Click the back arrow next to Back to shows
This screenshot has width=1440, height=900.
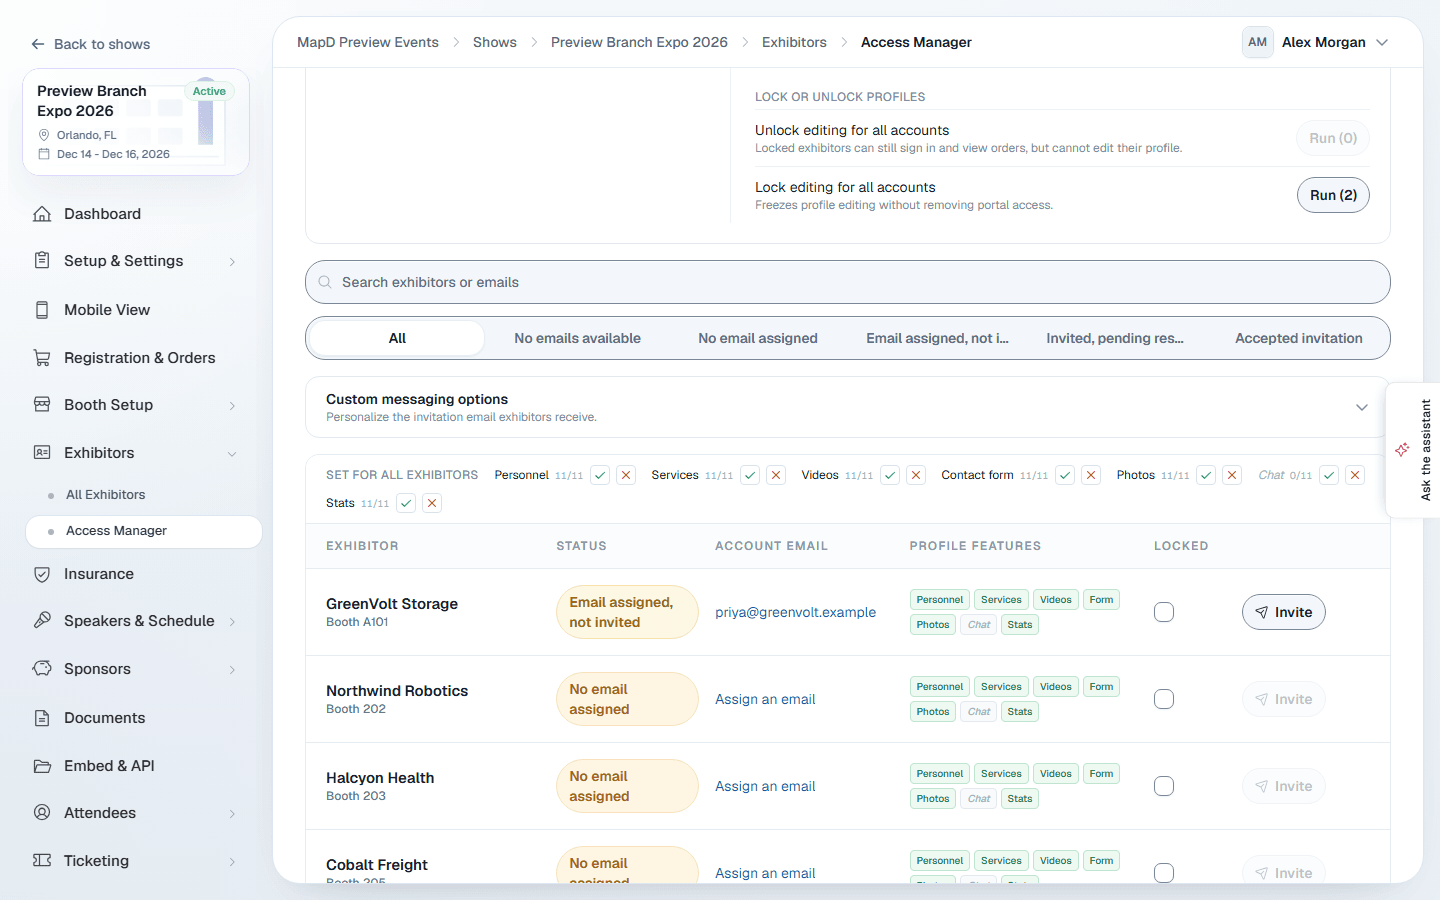click(x=38, y=44)
